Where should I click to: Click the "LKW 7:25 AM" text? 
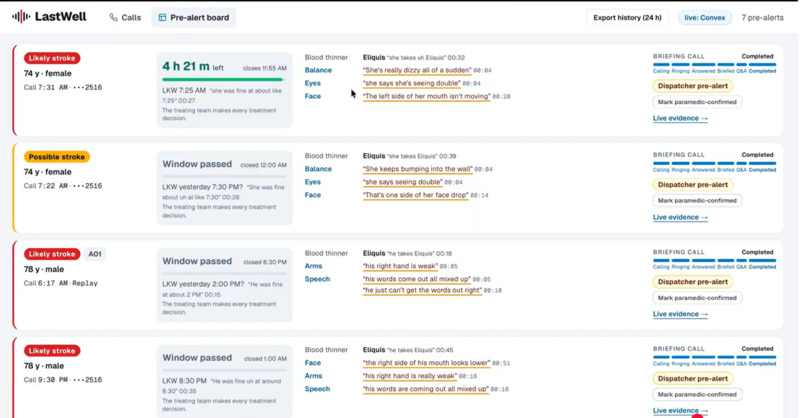click(184, 90)
